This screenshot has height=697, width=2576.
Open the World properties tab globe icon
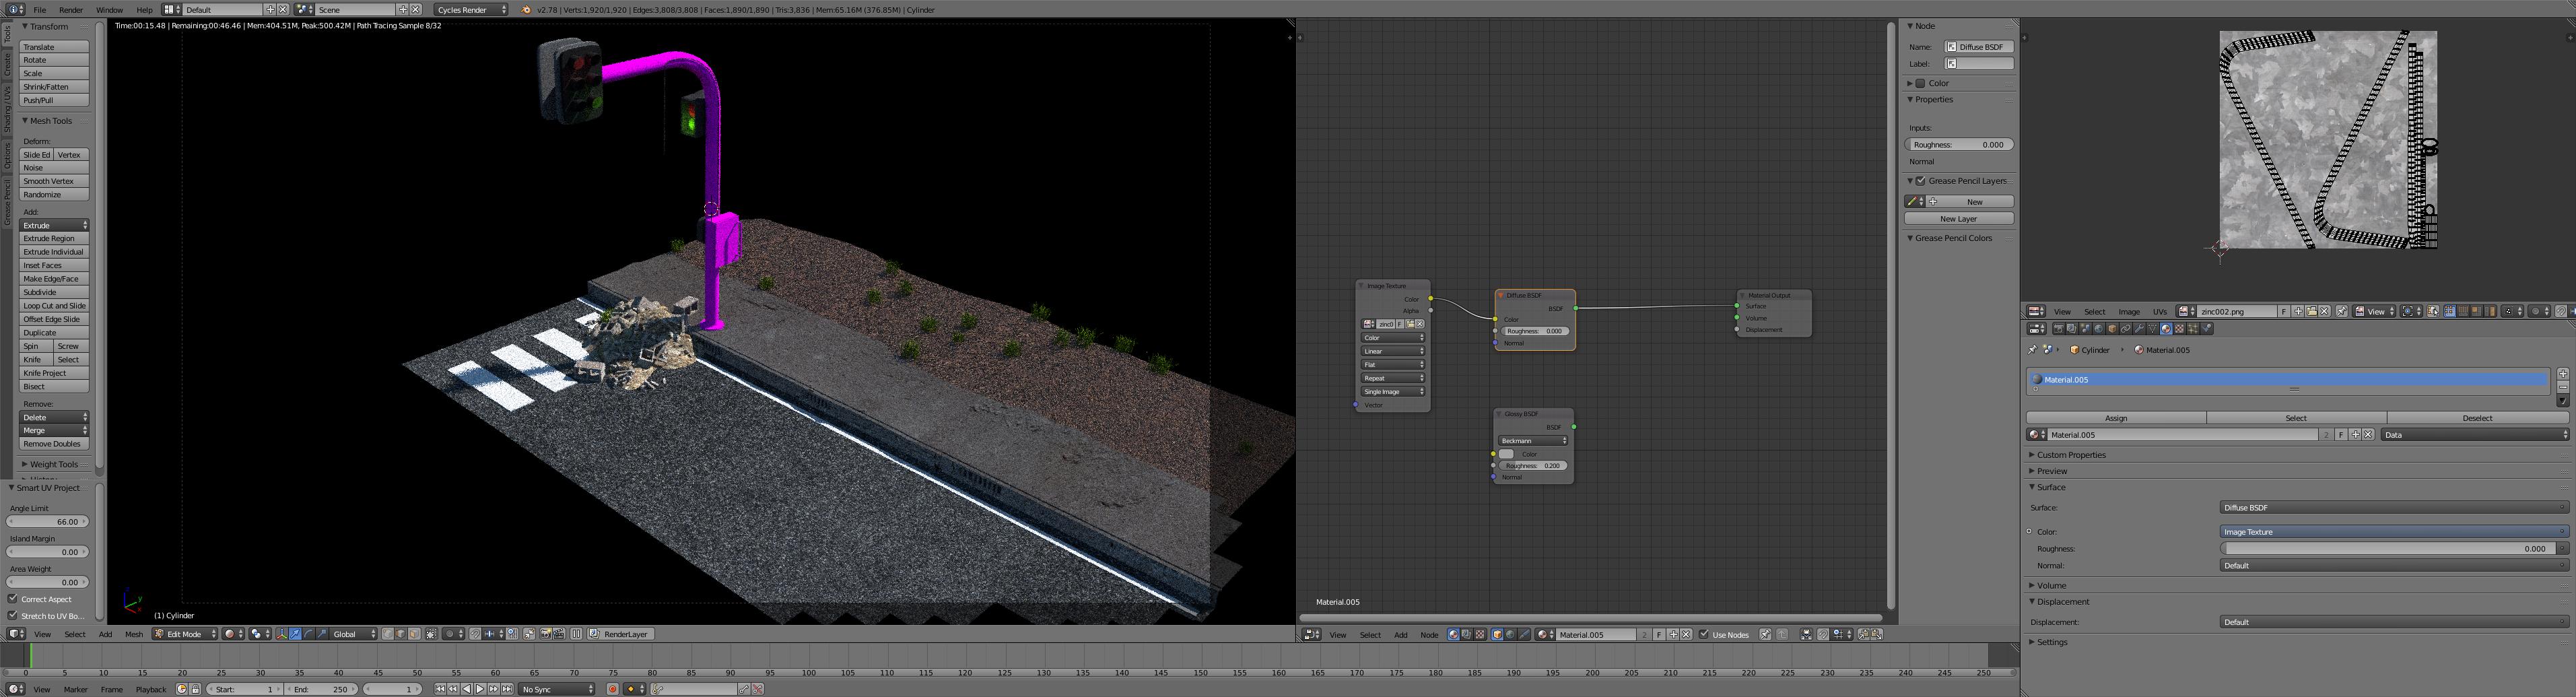[2099, 329]
